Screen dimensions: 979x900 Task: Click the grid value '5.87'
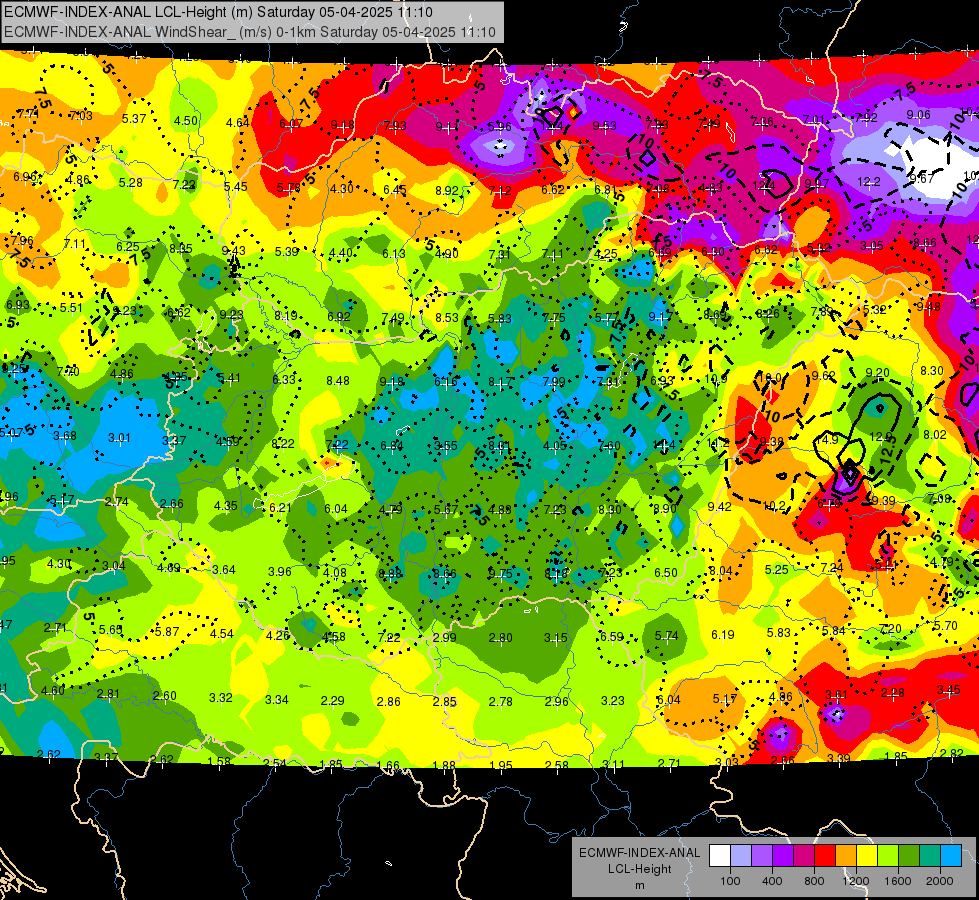coord(167,631)
